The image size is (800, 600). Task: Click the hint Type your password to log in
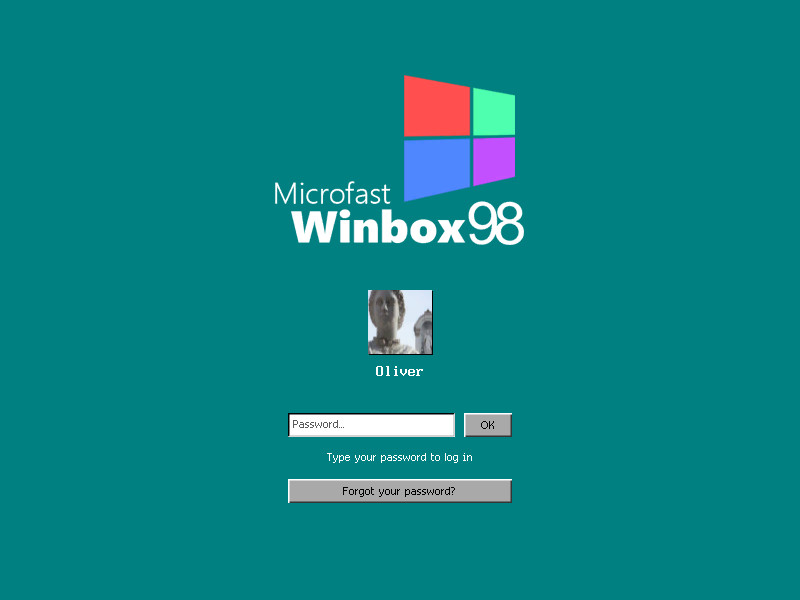(x=399, y=457)
